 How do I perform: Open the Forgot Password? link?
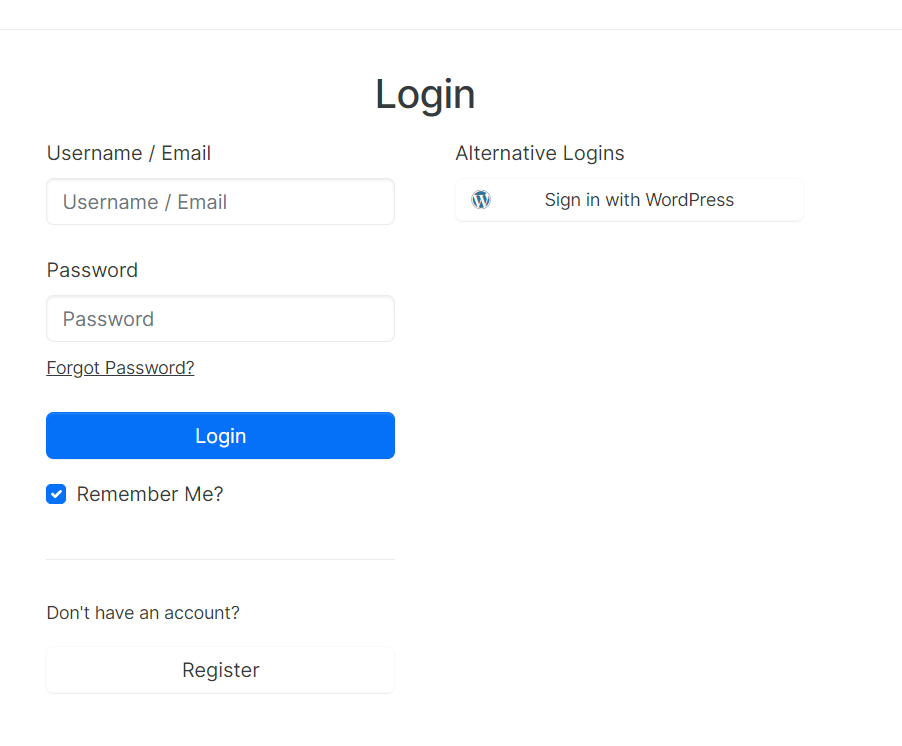(x=120, y=368)
